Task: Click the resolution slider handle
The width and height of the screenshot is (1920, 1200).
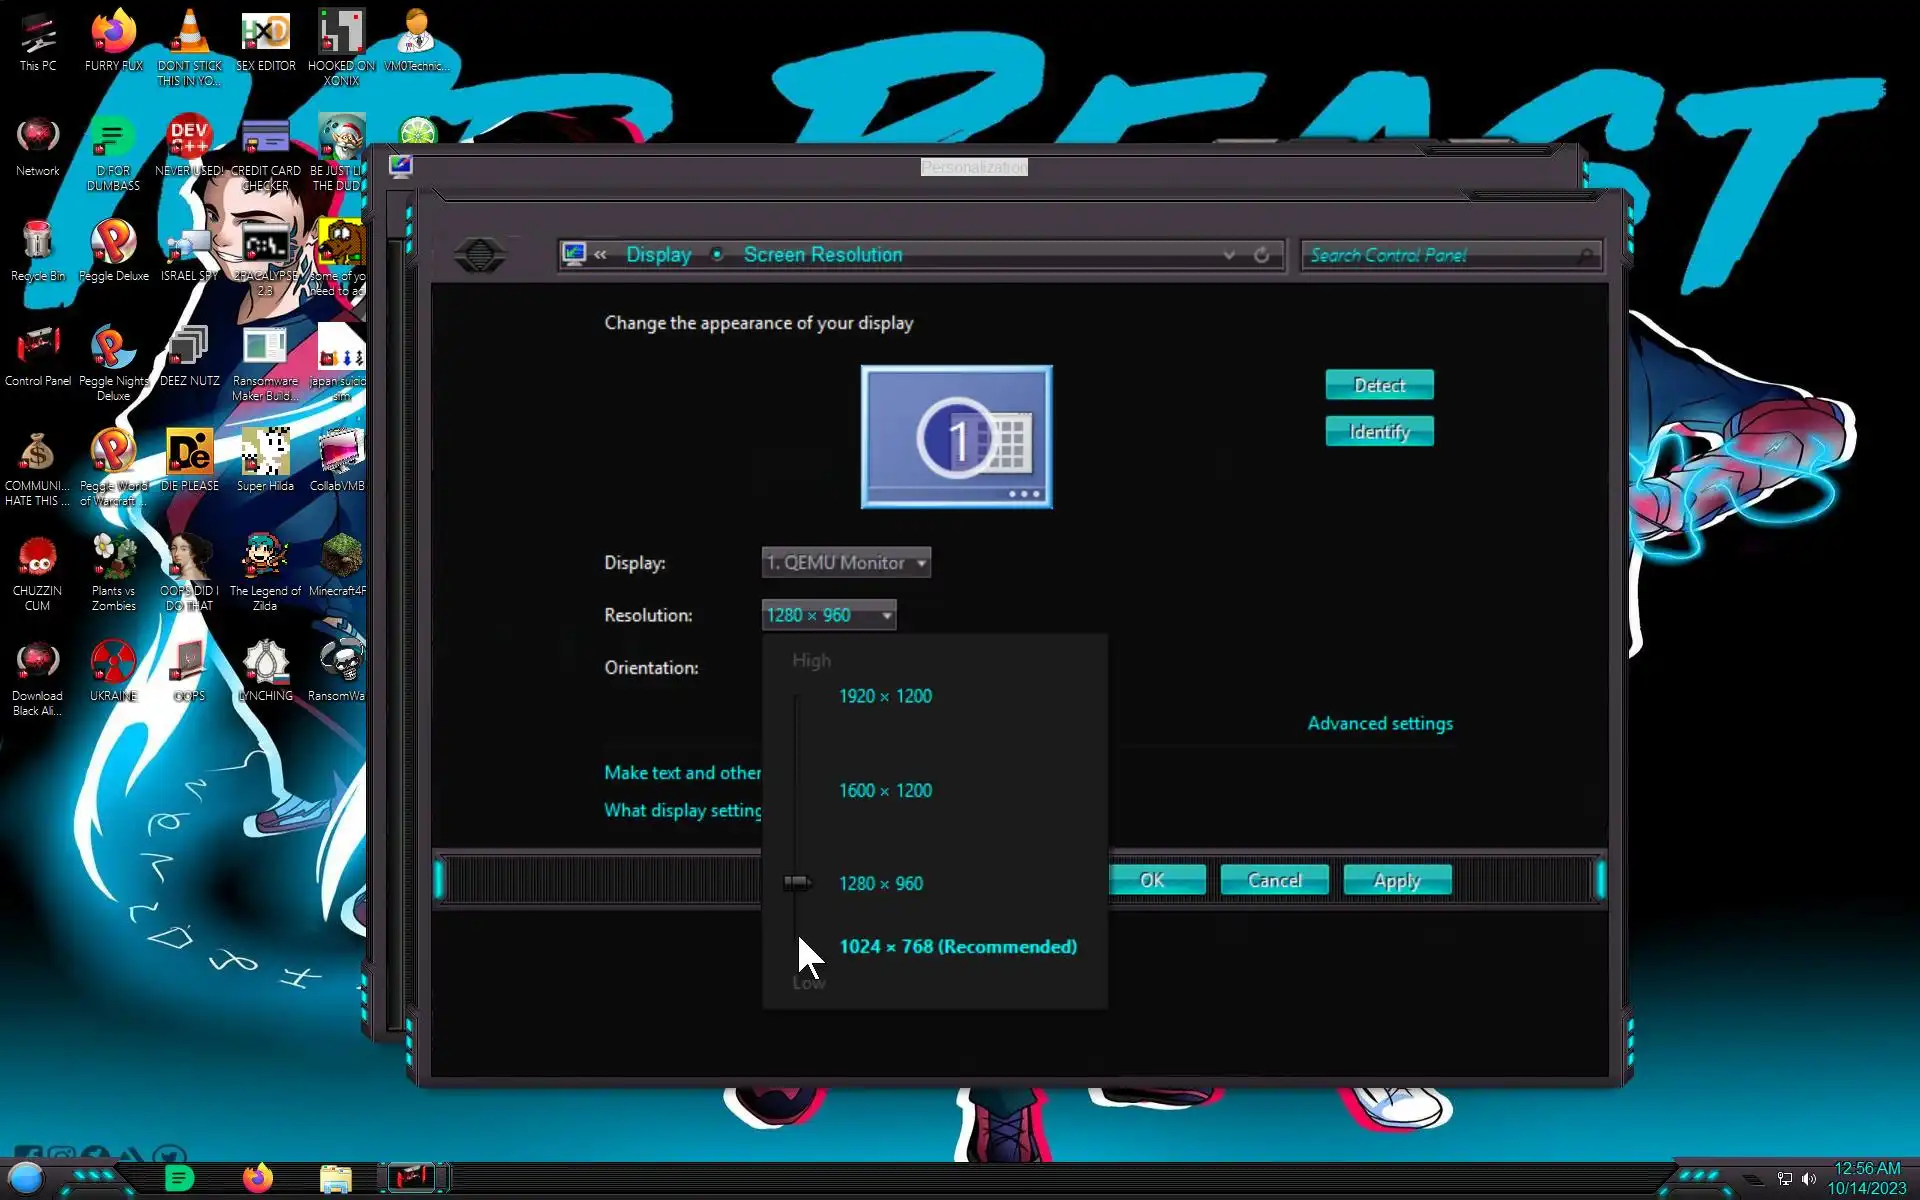Action: (797, 882)
